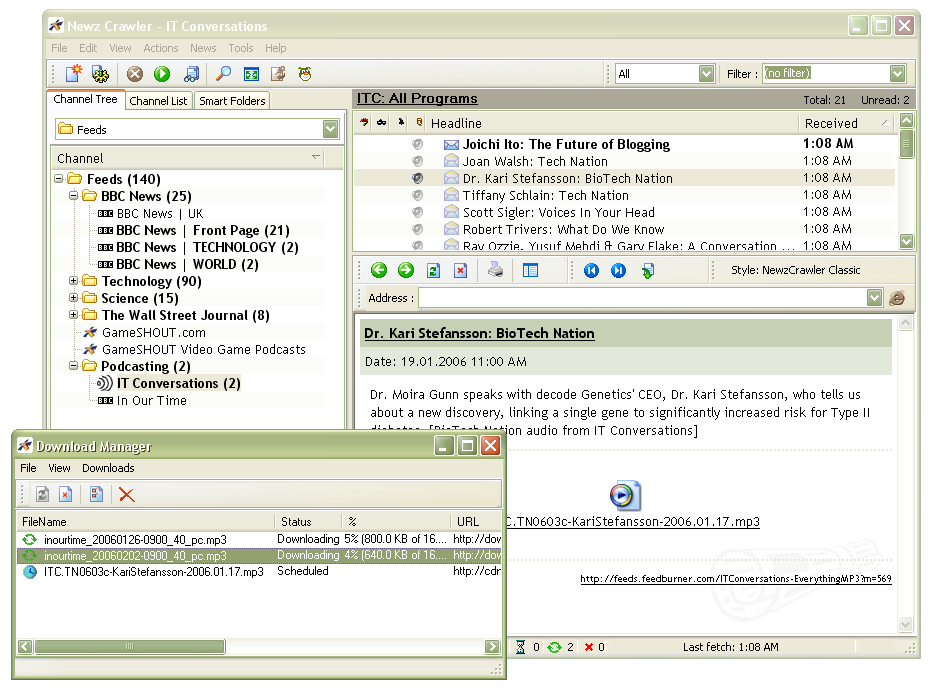The height and width of the screenshot is (688, 932).
Task: Switch to the Channel List tab
Action: (158, 101)
